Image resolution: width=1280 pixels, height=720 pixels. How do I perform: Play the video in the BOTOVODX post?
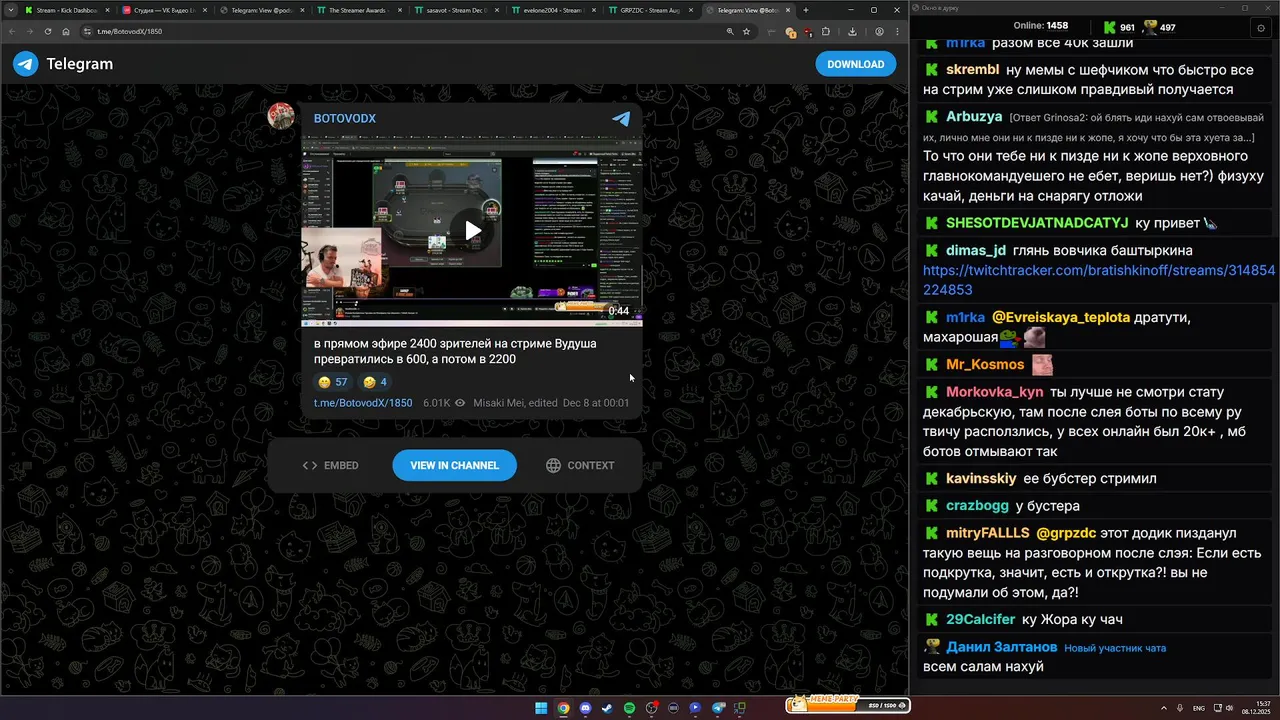[x=472, y=231]
